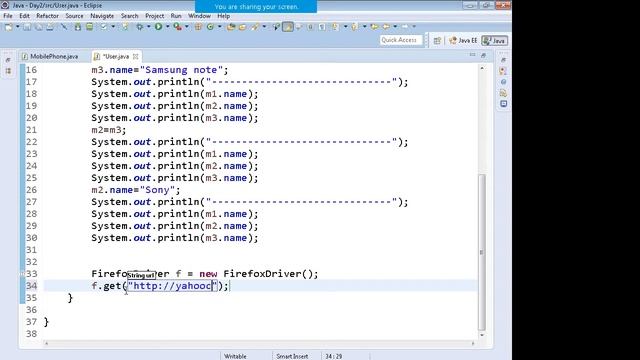Click the editor scroll-down arrow
Image resolution: width=640 pixels, height=360 pixels.
pyautogui.click(x=482, y=335)
